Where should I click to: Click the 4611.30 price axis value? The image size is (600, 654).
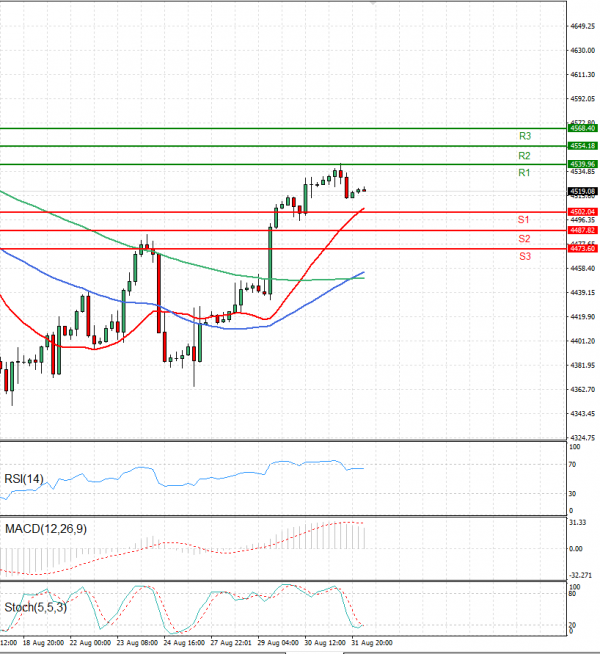(582, 75)
